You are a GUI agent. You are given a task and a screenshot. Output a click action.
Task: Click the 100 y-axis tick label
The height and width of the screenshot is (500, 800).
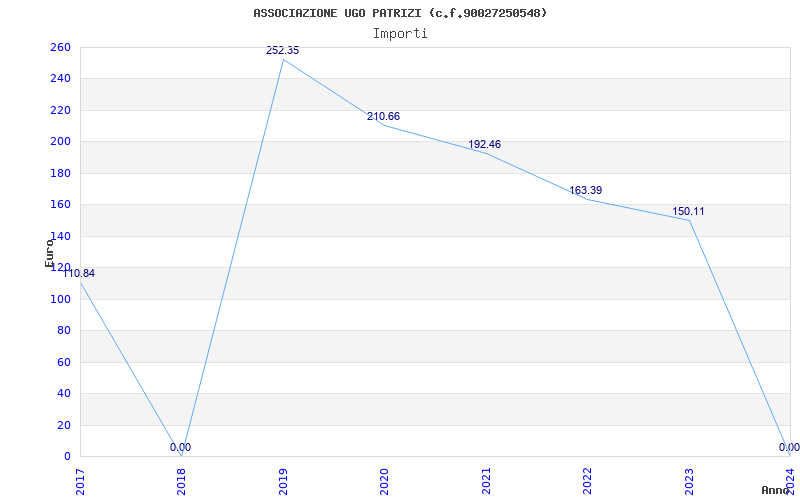[x=60, y=299]
